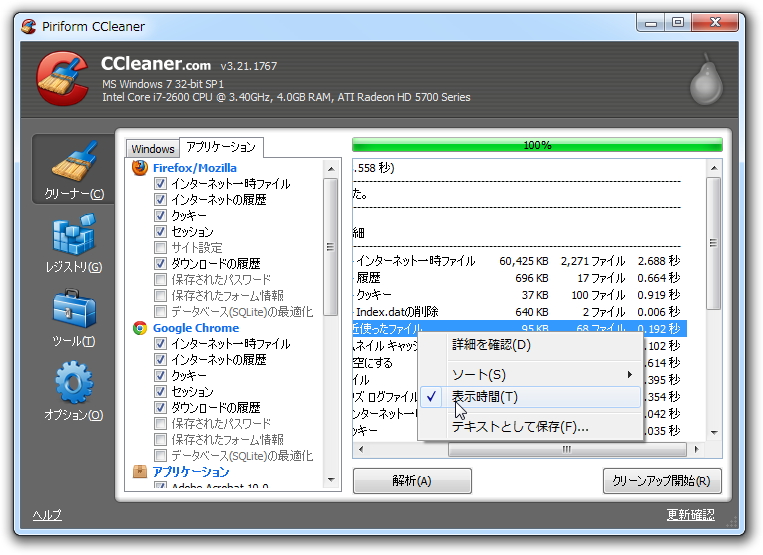
Task: Click the 解析(A) analyze button
Action: click(412, 481)
